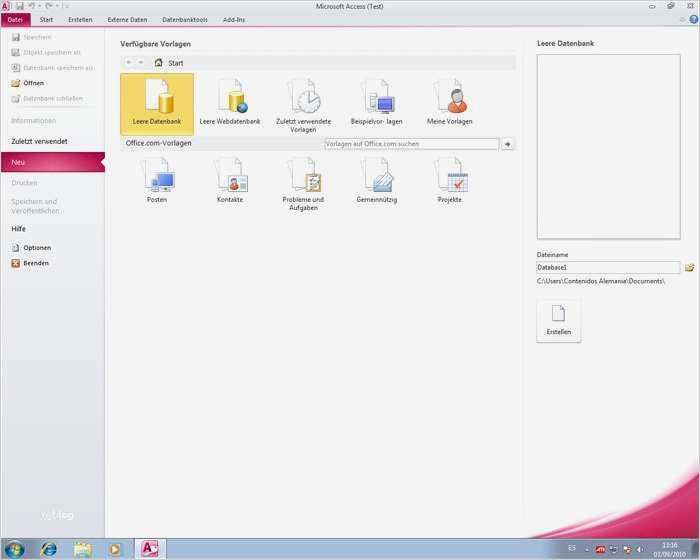This screenshot has width=700, height=560.
Task: Click the database path text
Action: 600,281
